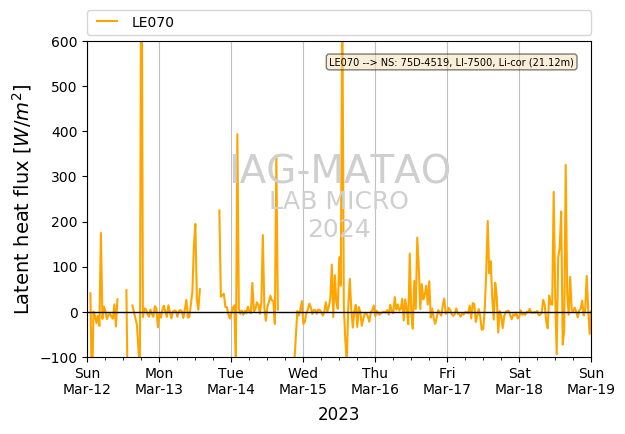Click the LE070 sensor annotation box
This screenshot has height=434, width=625.
(451, 62)
